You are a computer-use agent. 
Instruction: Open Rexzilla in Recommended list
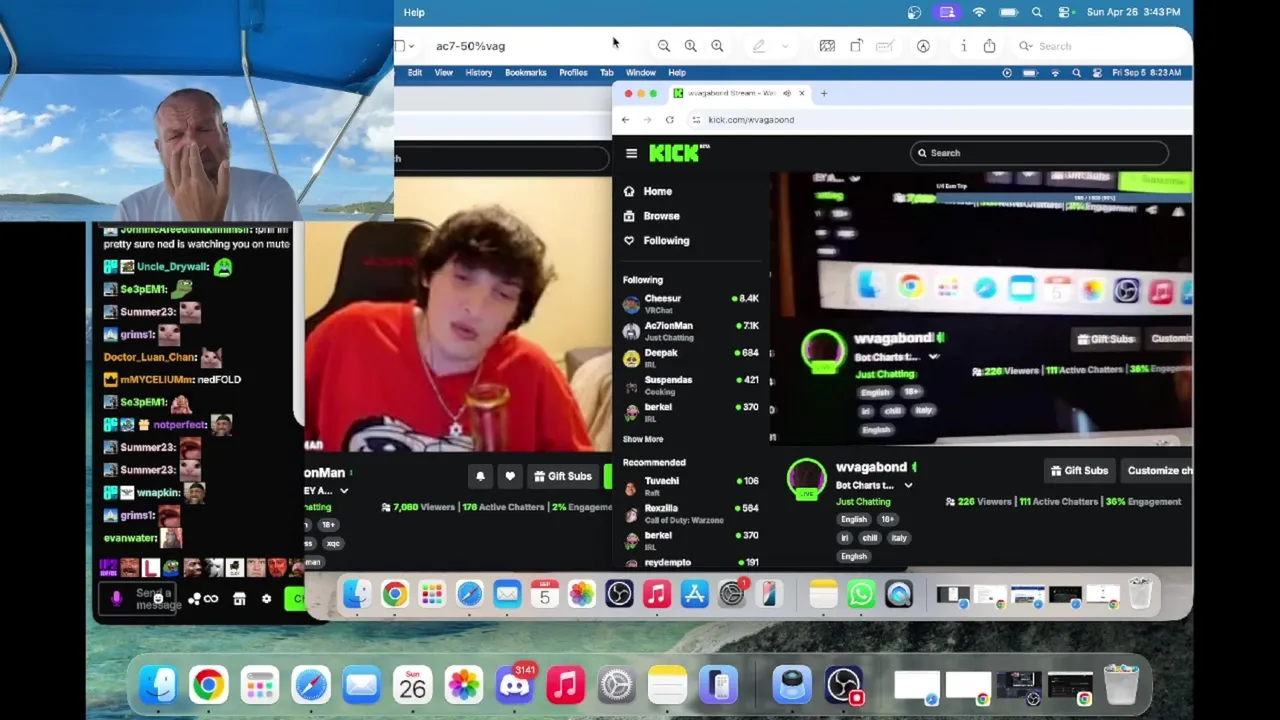point(690,513)
